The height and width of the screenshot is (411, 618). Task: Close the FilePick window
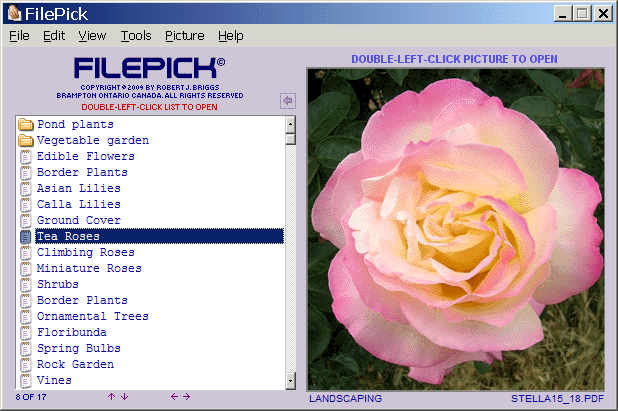(x=603, y=14)
